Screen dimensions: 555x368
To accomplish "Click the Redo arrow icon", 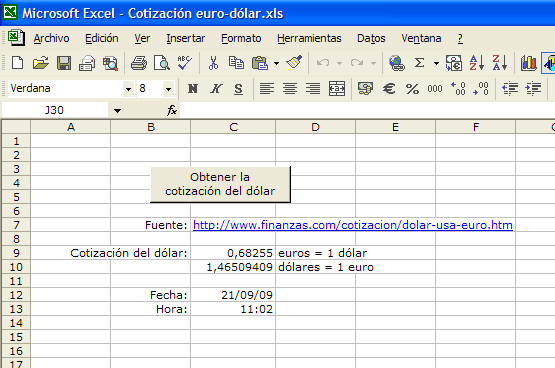I will pos(357,63).
